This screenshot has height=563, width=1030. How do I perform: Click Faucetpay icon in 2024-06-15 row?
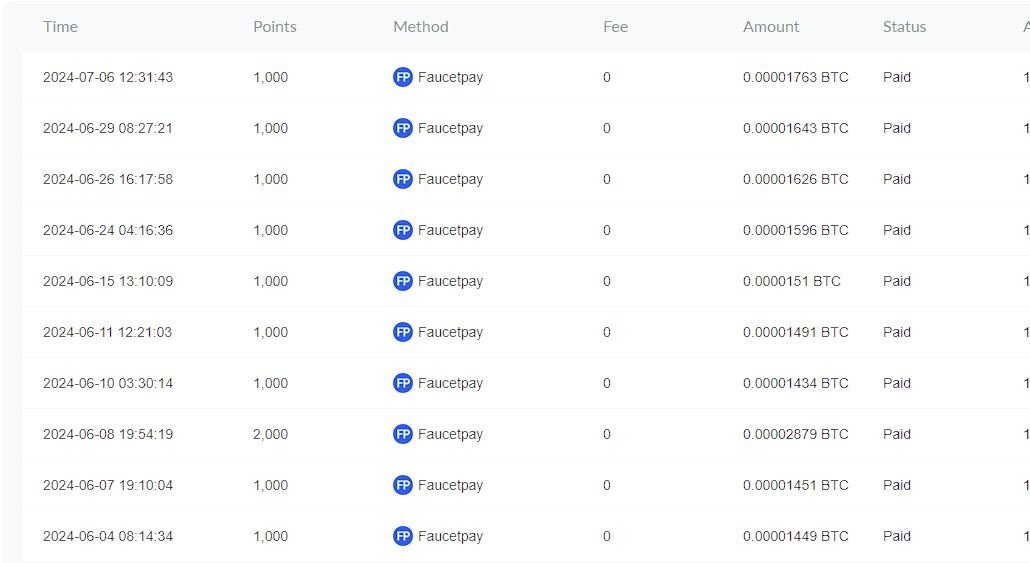point(403,281)
